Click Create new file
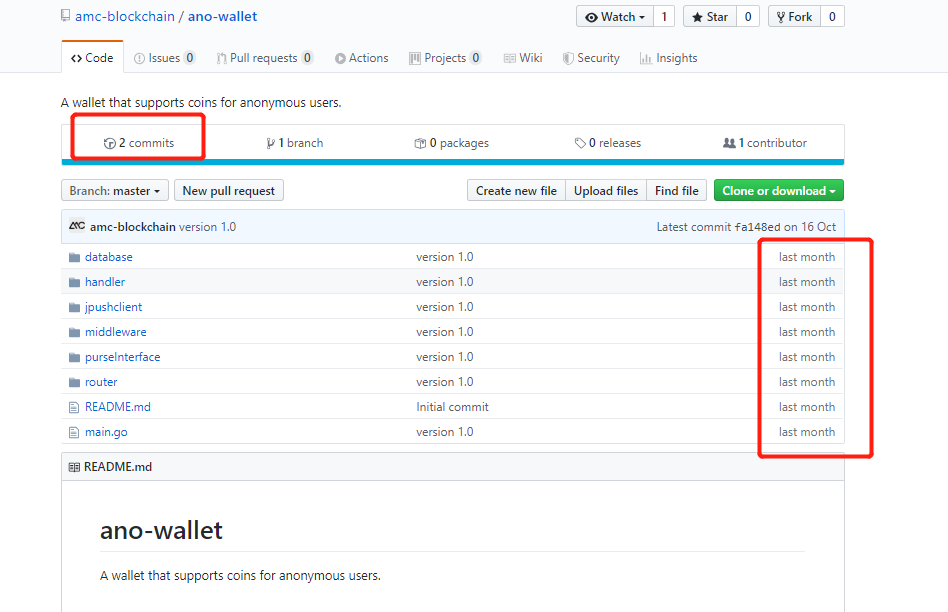 click(516, 190)
